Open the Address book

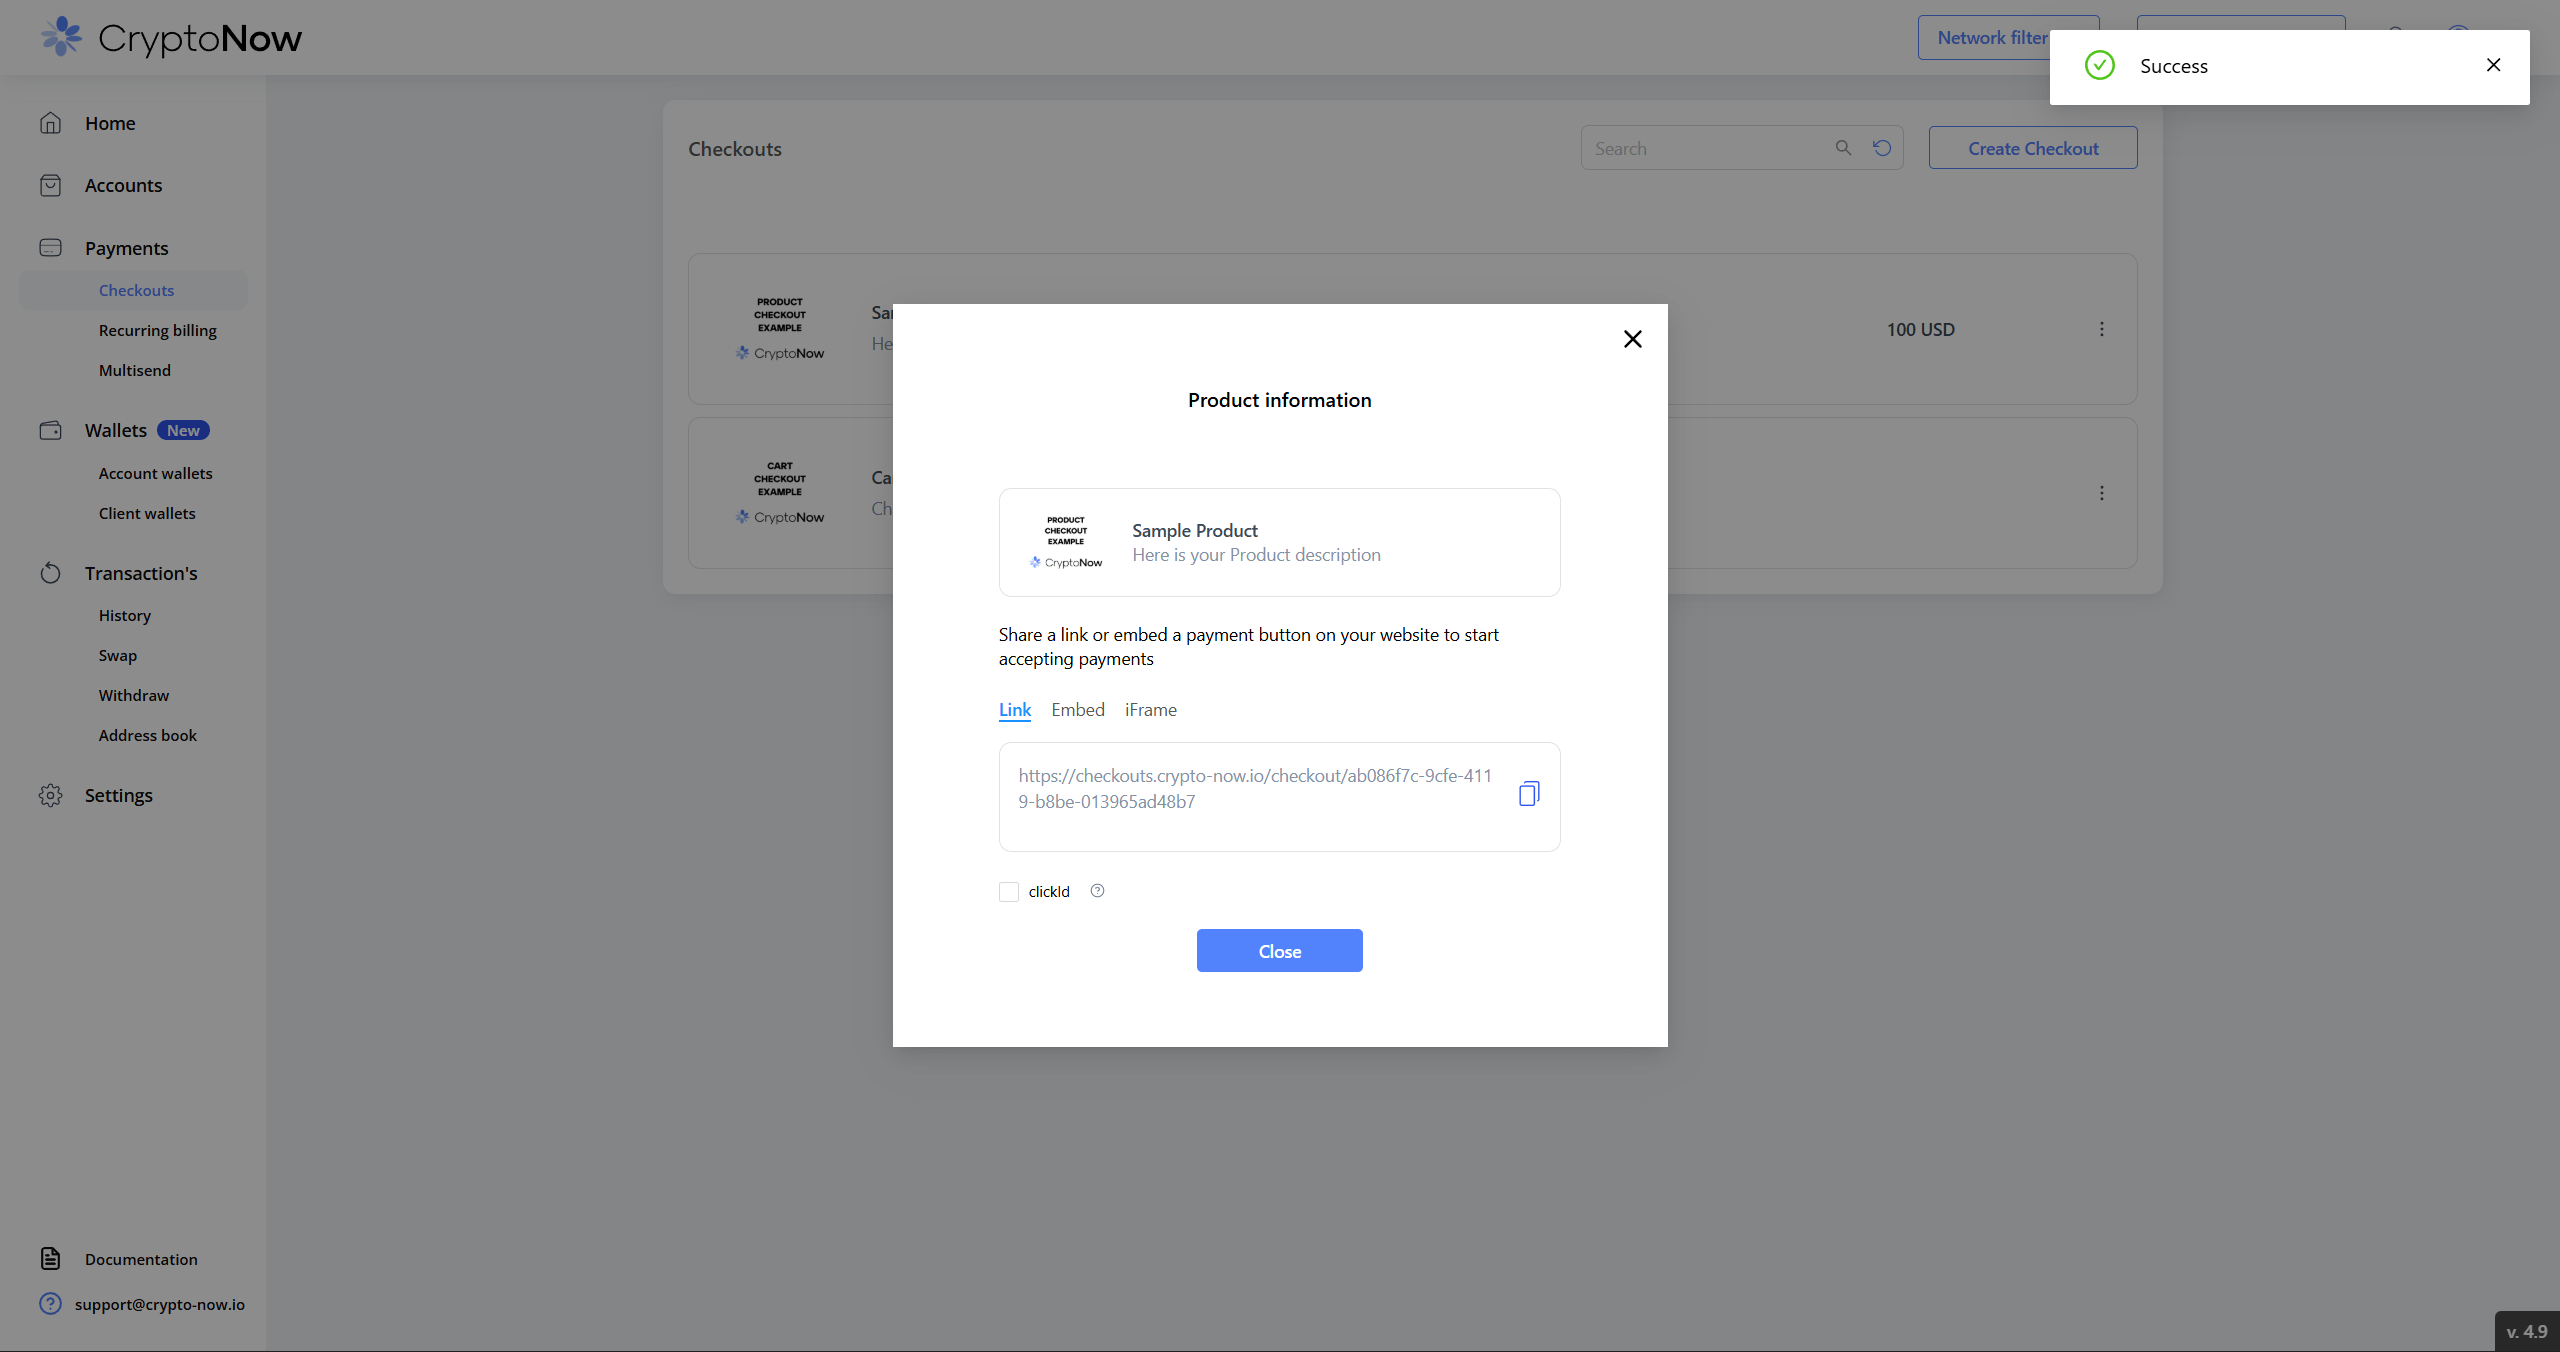pyautogui.click(x=148, y=735)
